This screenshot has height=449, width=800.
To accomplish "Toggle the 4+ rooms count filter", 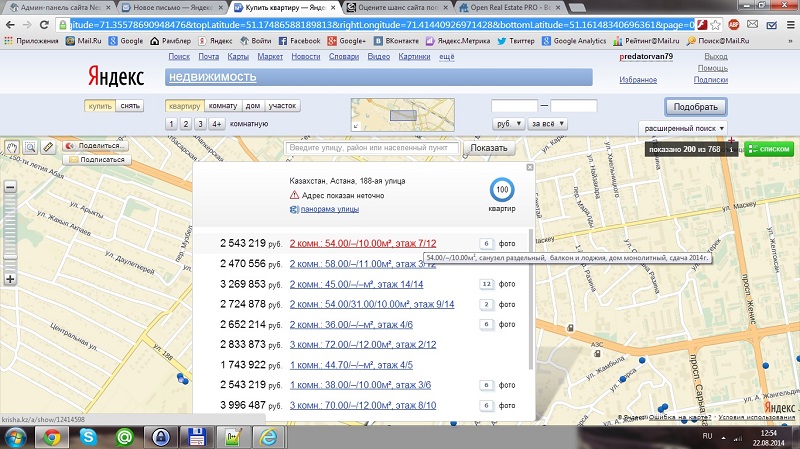I will (x=217, y=124).
